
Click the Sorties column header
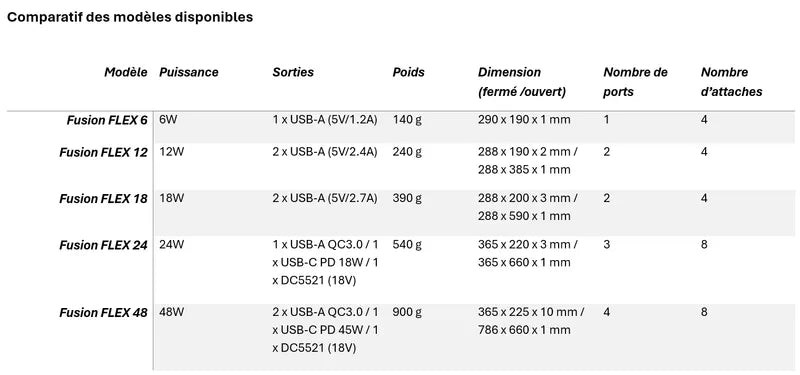coord(293,72)
